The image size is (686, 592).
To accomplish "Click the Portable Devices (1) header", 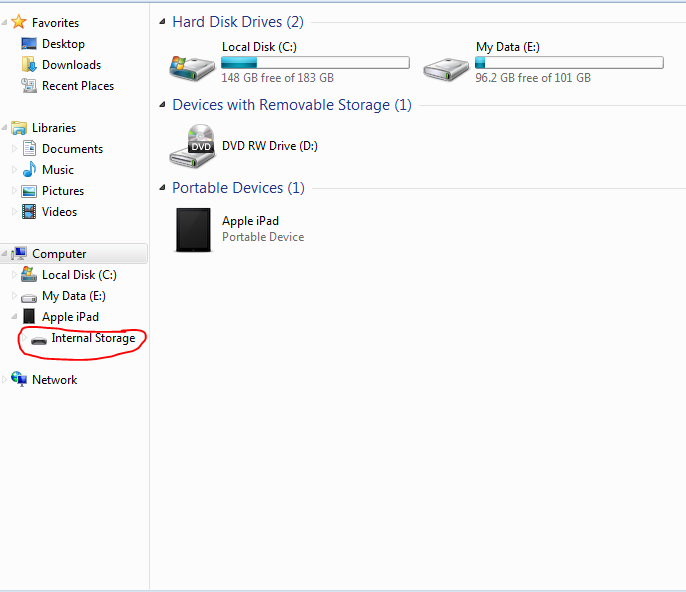I will tap(238, 188).
